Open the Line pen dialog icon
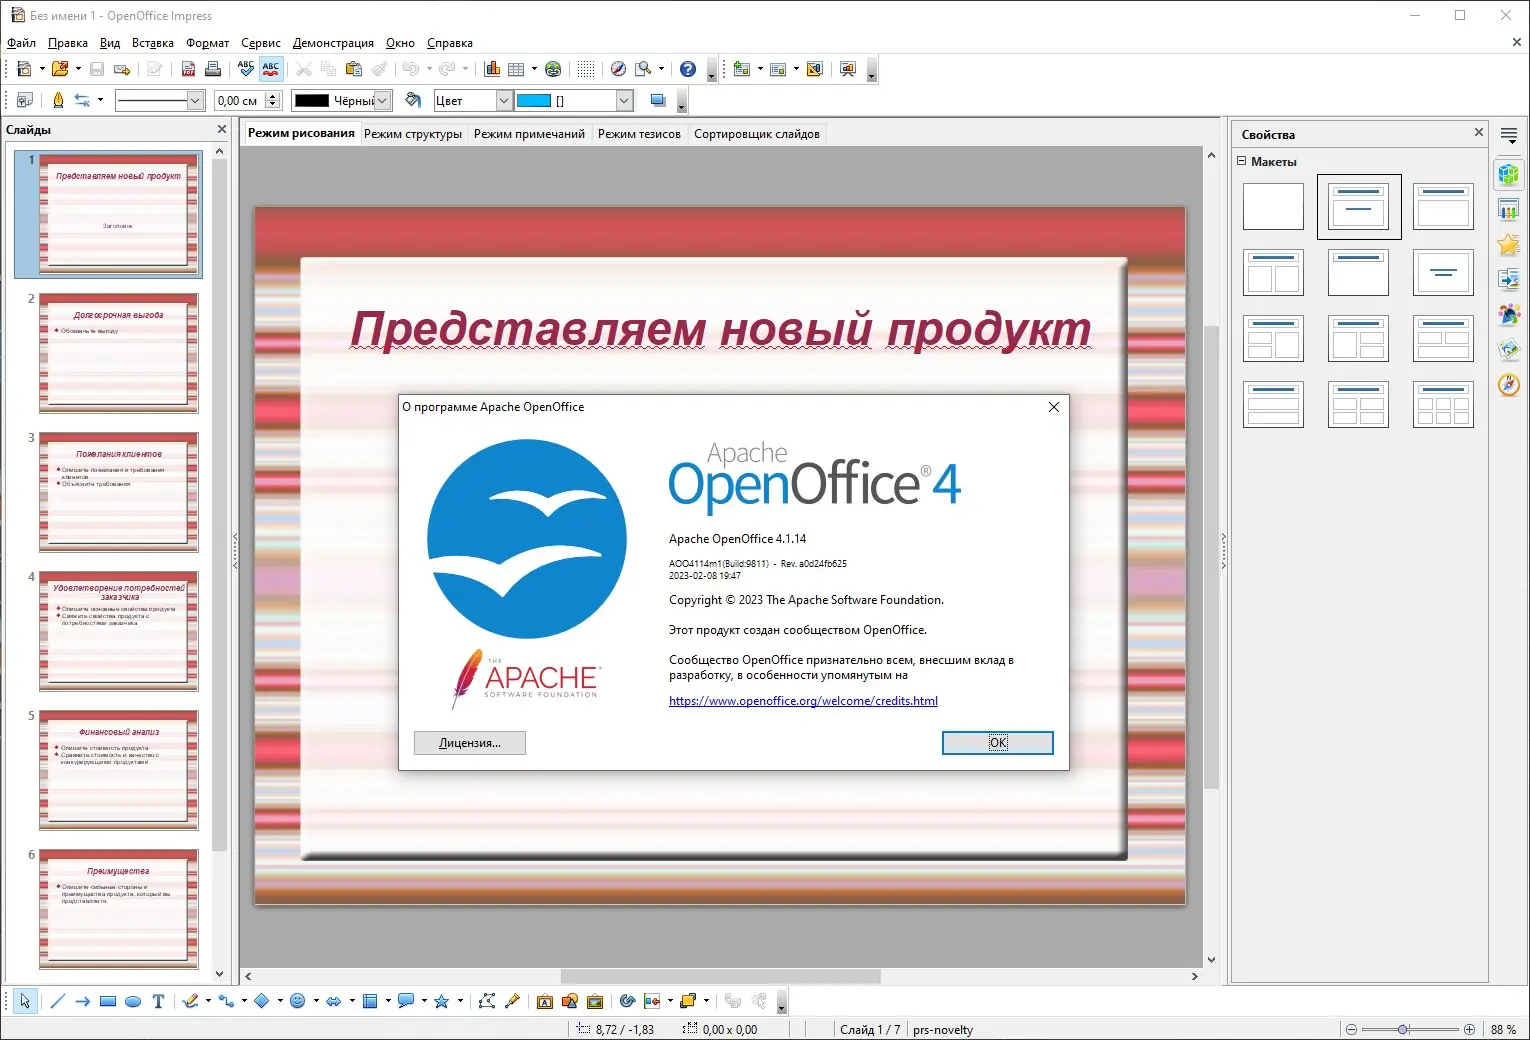The width and height of the screenshot is (1530, 1040). (x=58, y=100)
